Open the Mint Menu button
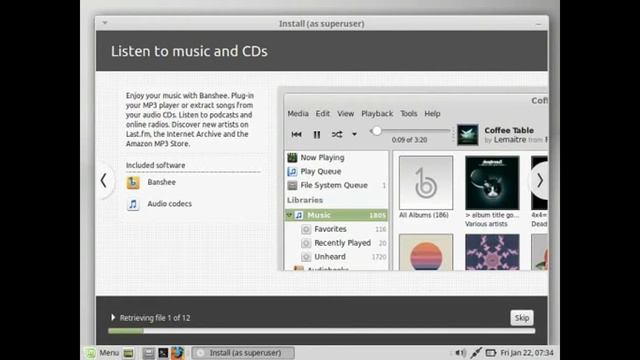Screen dimensions: 640x360 (102, 353)
